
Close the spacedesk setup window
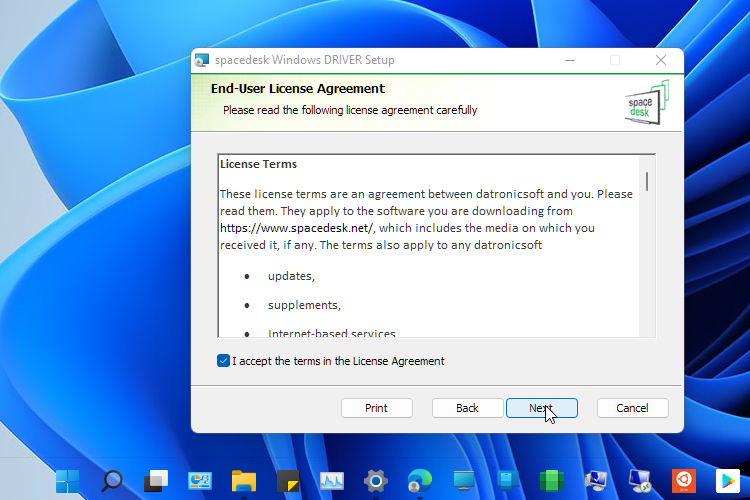coord(661,60)
